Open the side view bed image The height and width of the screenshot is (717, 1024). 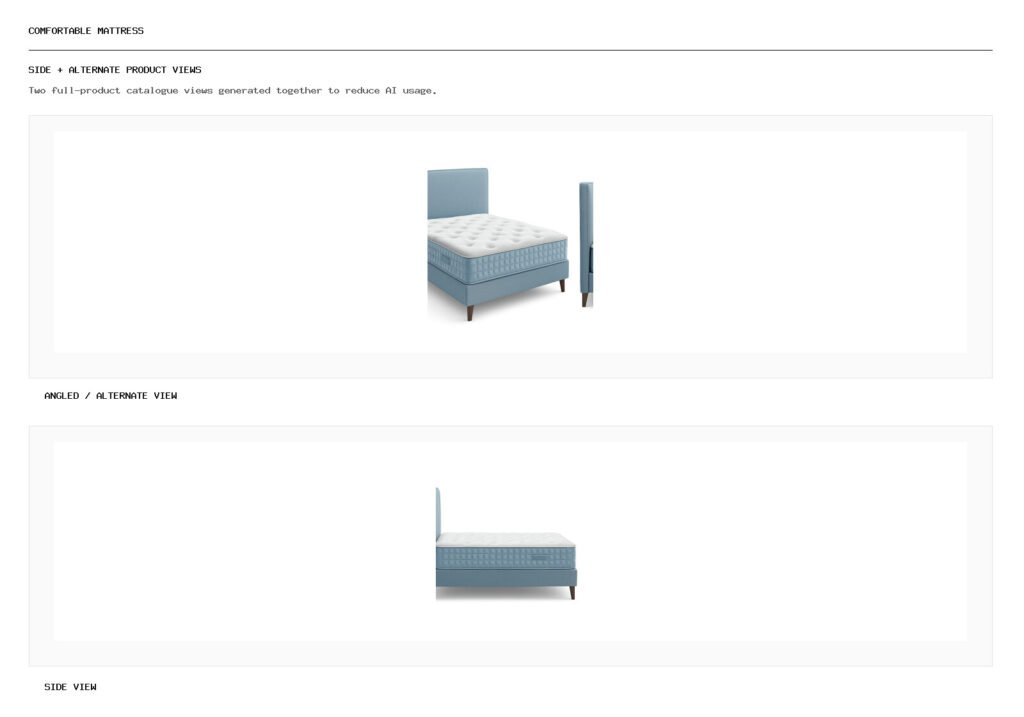[506, 543]
